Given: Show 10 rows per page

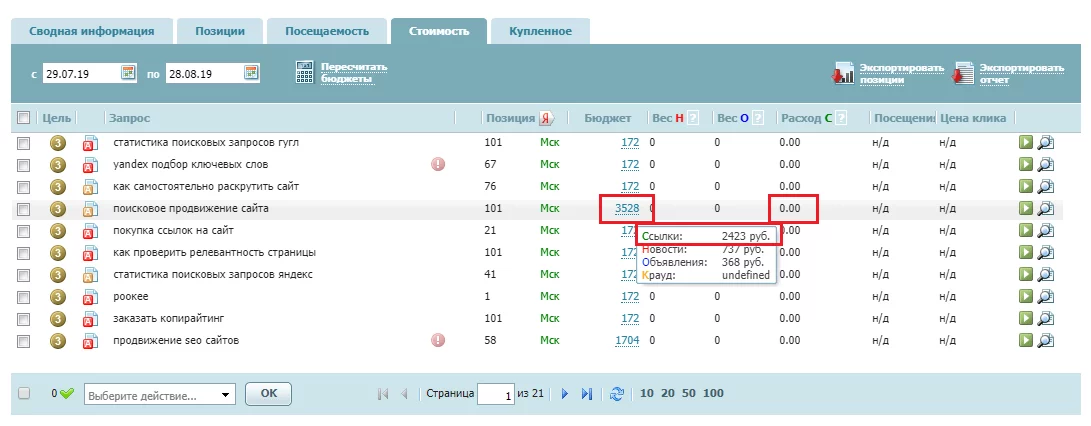Looking at the screenshot, I should pyautogui.click(x=647, y=393).
